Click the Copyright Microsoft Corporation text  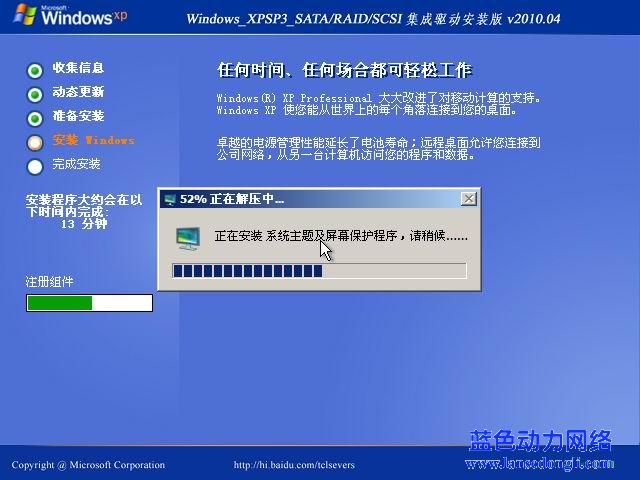(88, 465)
